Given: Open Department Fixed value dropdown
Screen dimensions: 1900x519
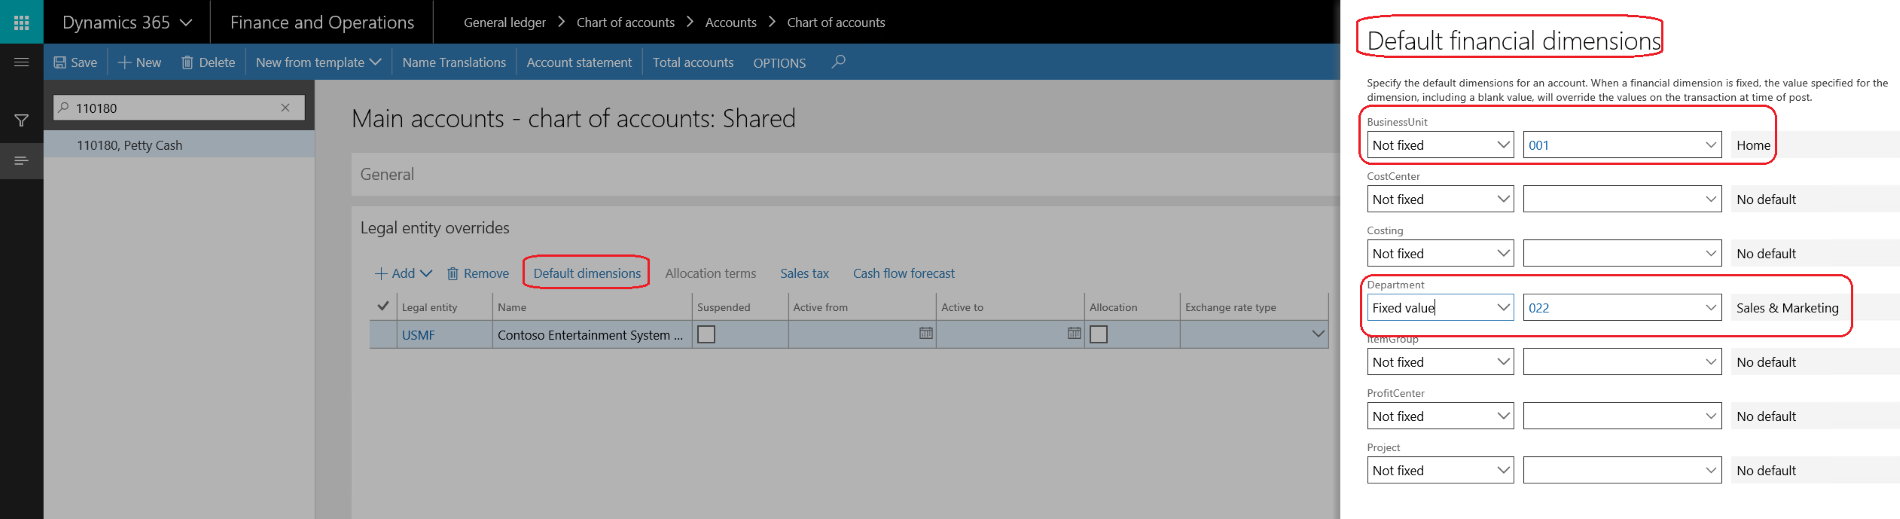Looking at the screenshot, I should 1440,308.
